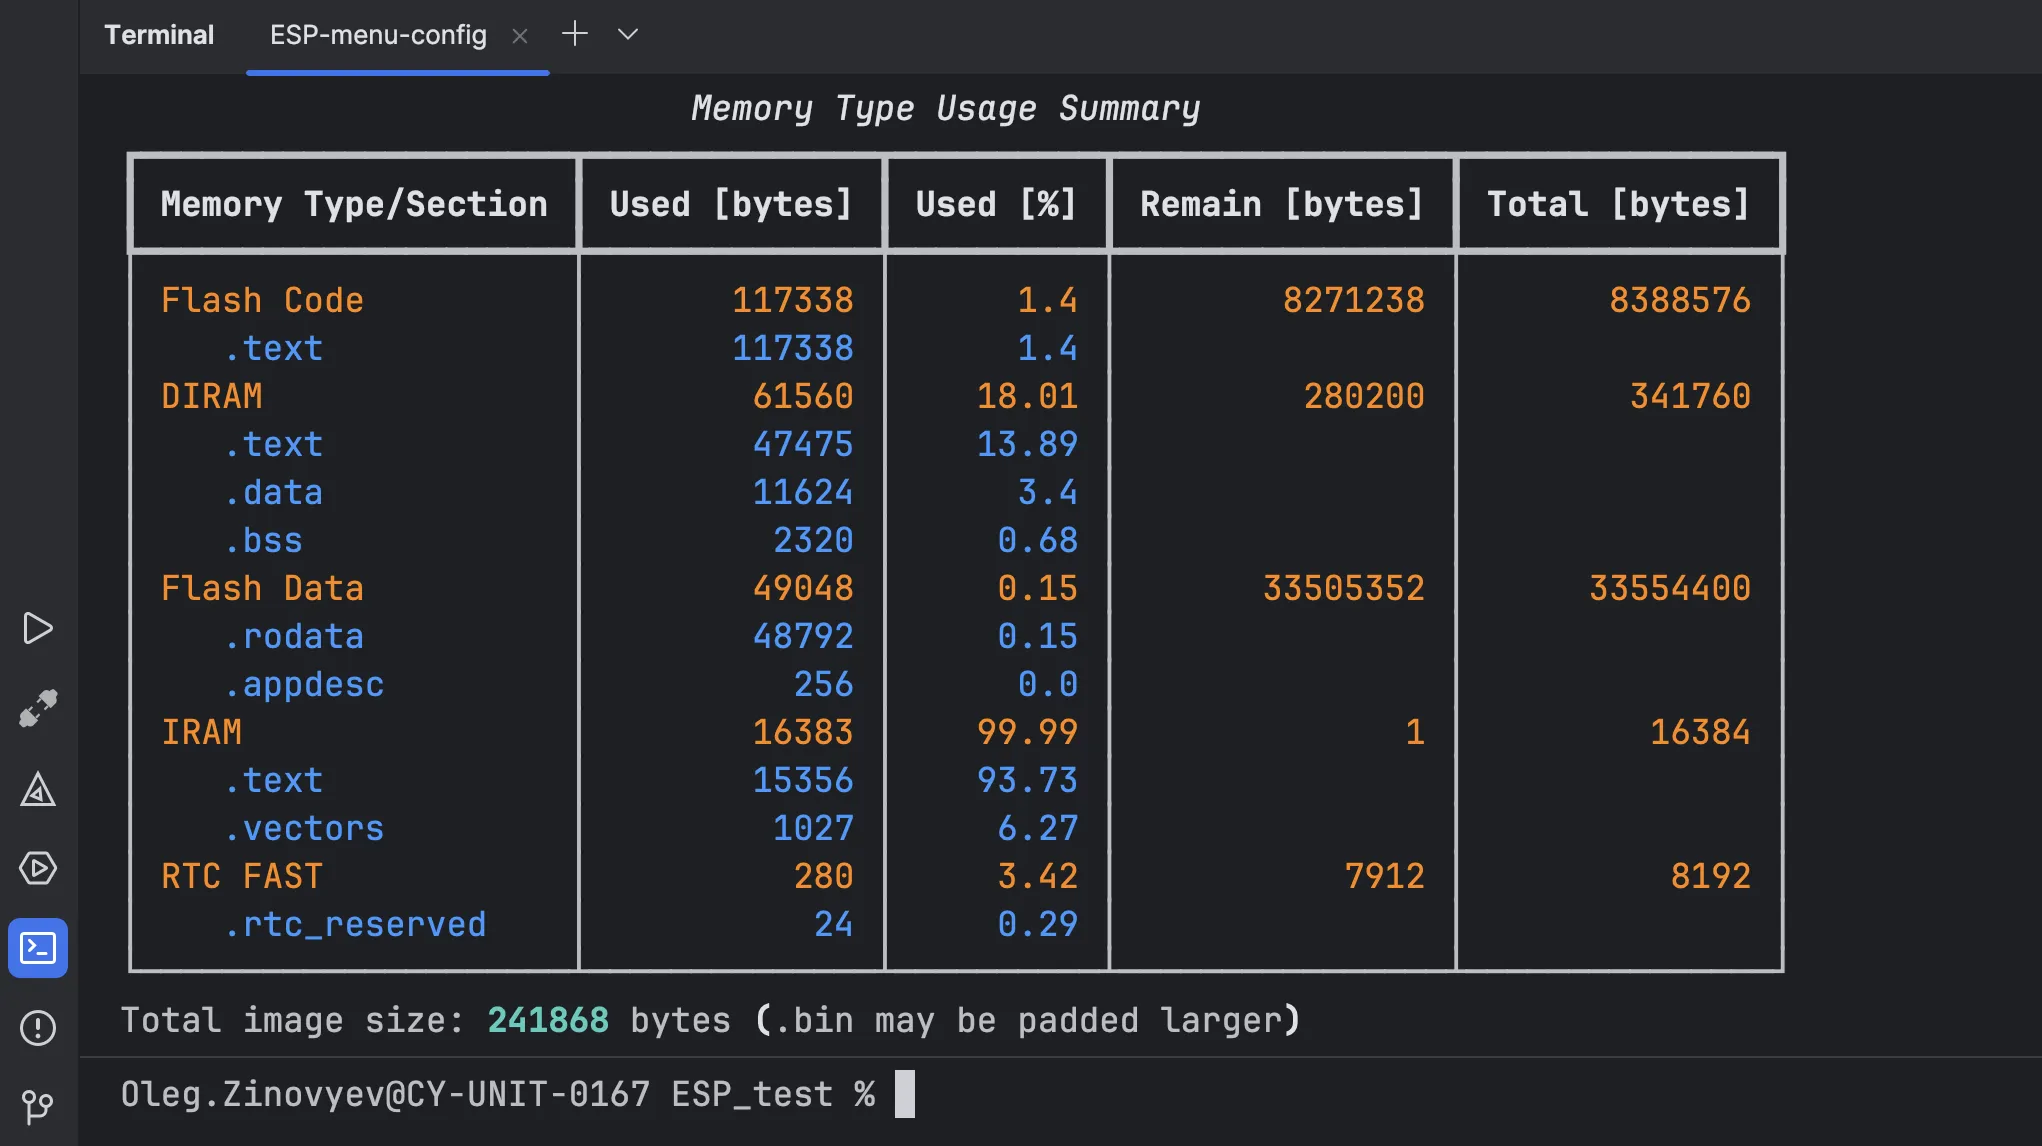Add a new terminal tab

click(x=575, y=35)
